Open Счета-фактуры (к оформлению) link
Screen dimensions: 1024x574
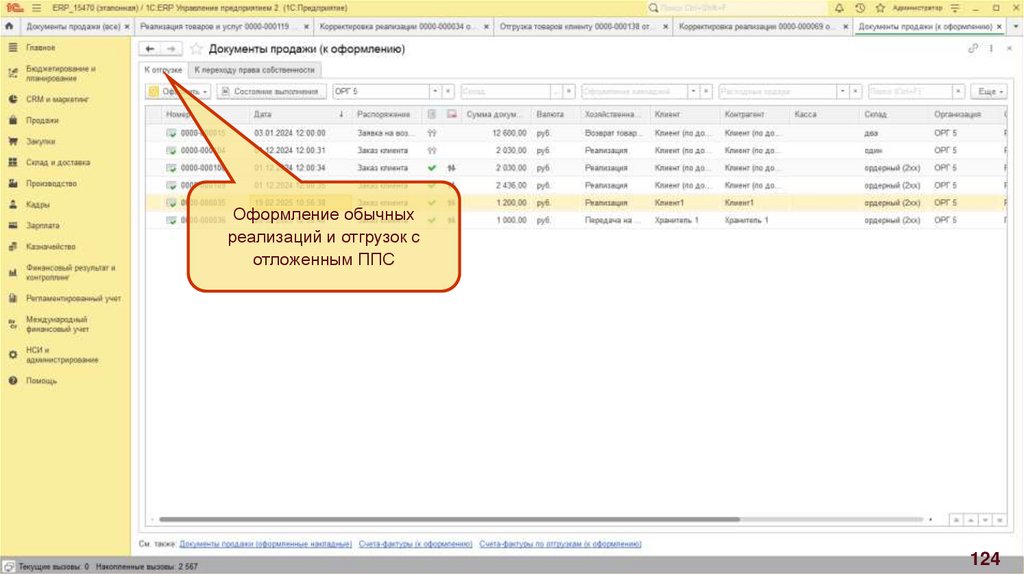[415, 544]
